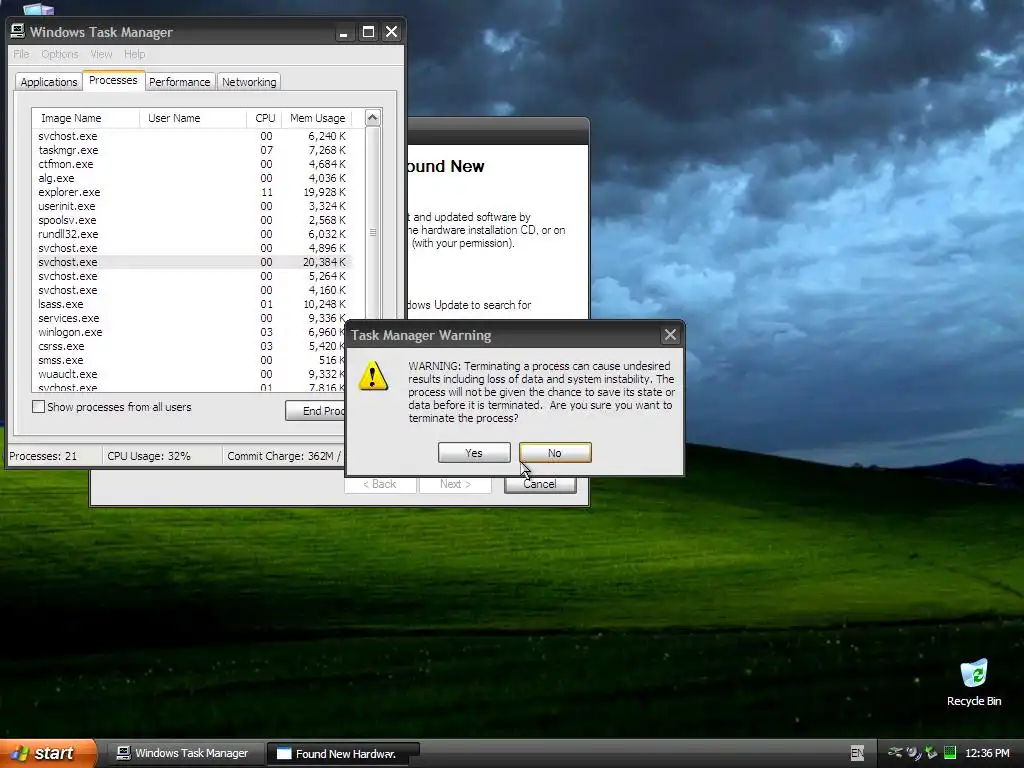Click Cancel in Found New Hardware wizard
Image resolution: width=1024 pixels, height=768 pixels.
pyautogui.click(x=540, y=484)
